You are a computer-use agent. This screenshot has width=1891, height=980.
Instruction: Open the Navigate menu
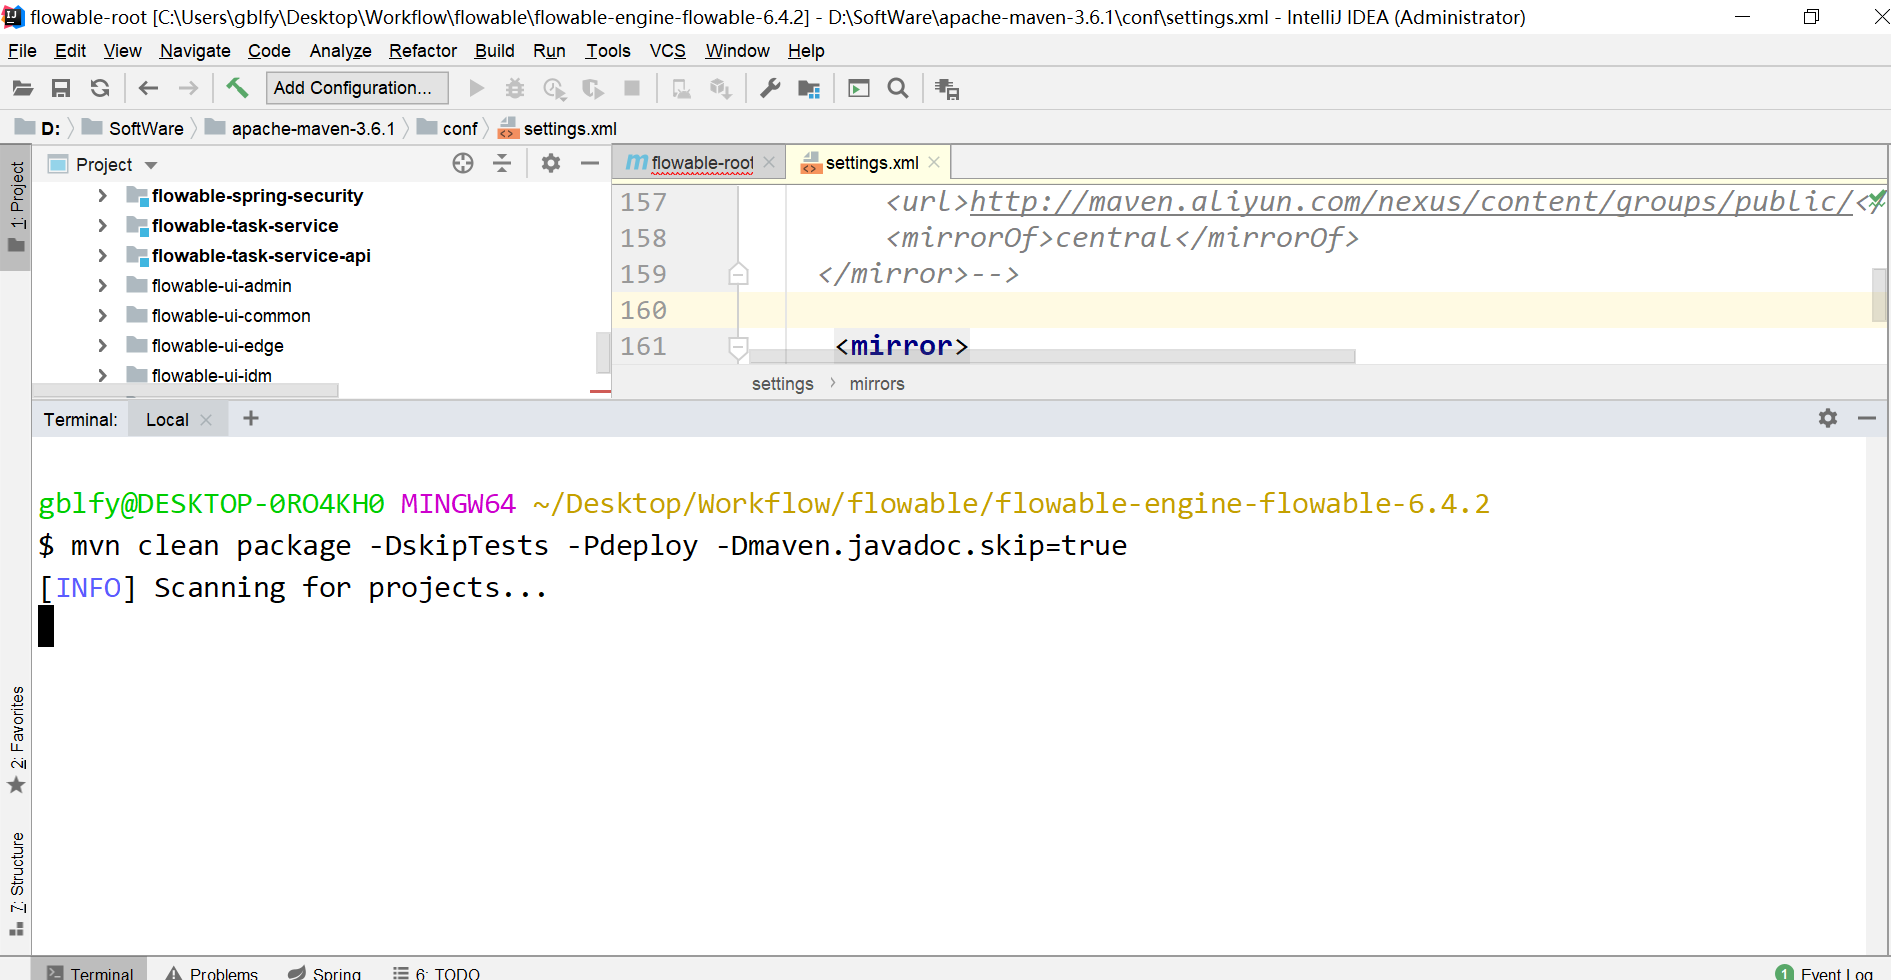tap(195, 51)
